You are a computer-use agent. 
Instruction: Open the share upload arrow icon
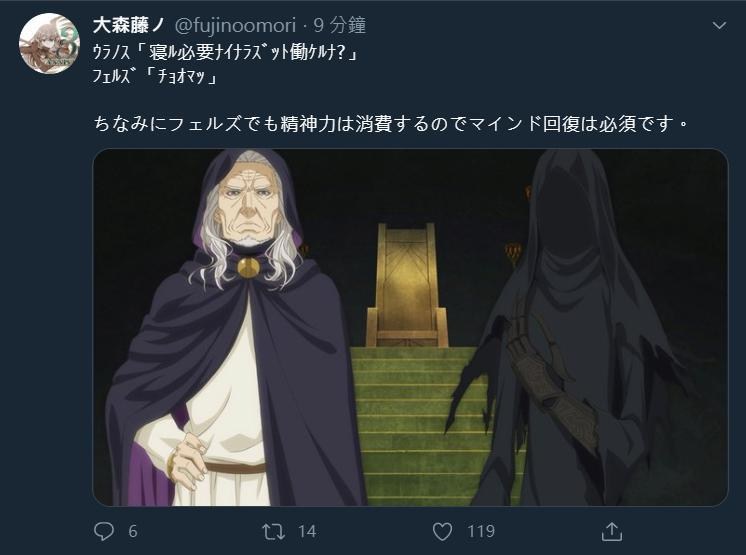(612, 531)
